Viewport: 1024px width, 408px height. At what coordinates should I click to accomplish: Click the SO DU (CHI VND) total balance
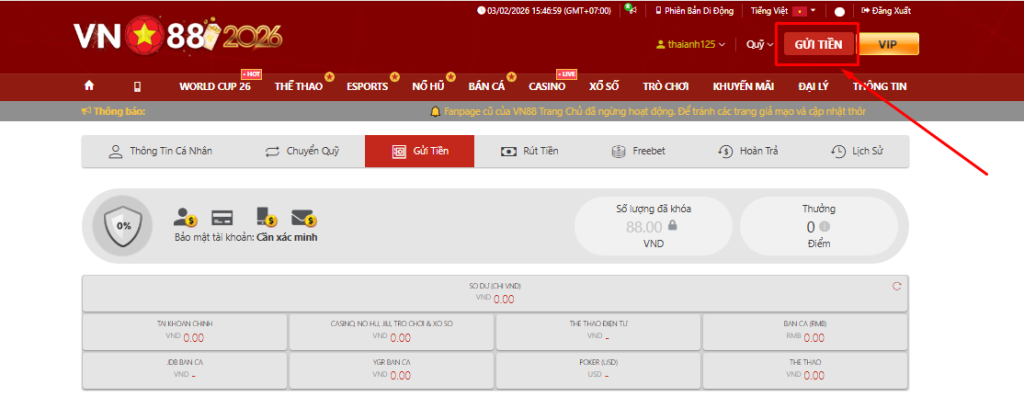495,294
